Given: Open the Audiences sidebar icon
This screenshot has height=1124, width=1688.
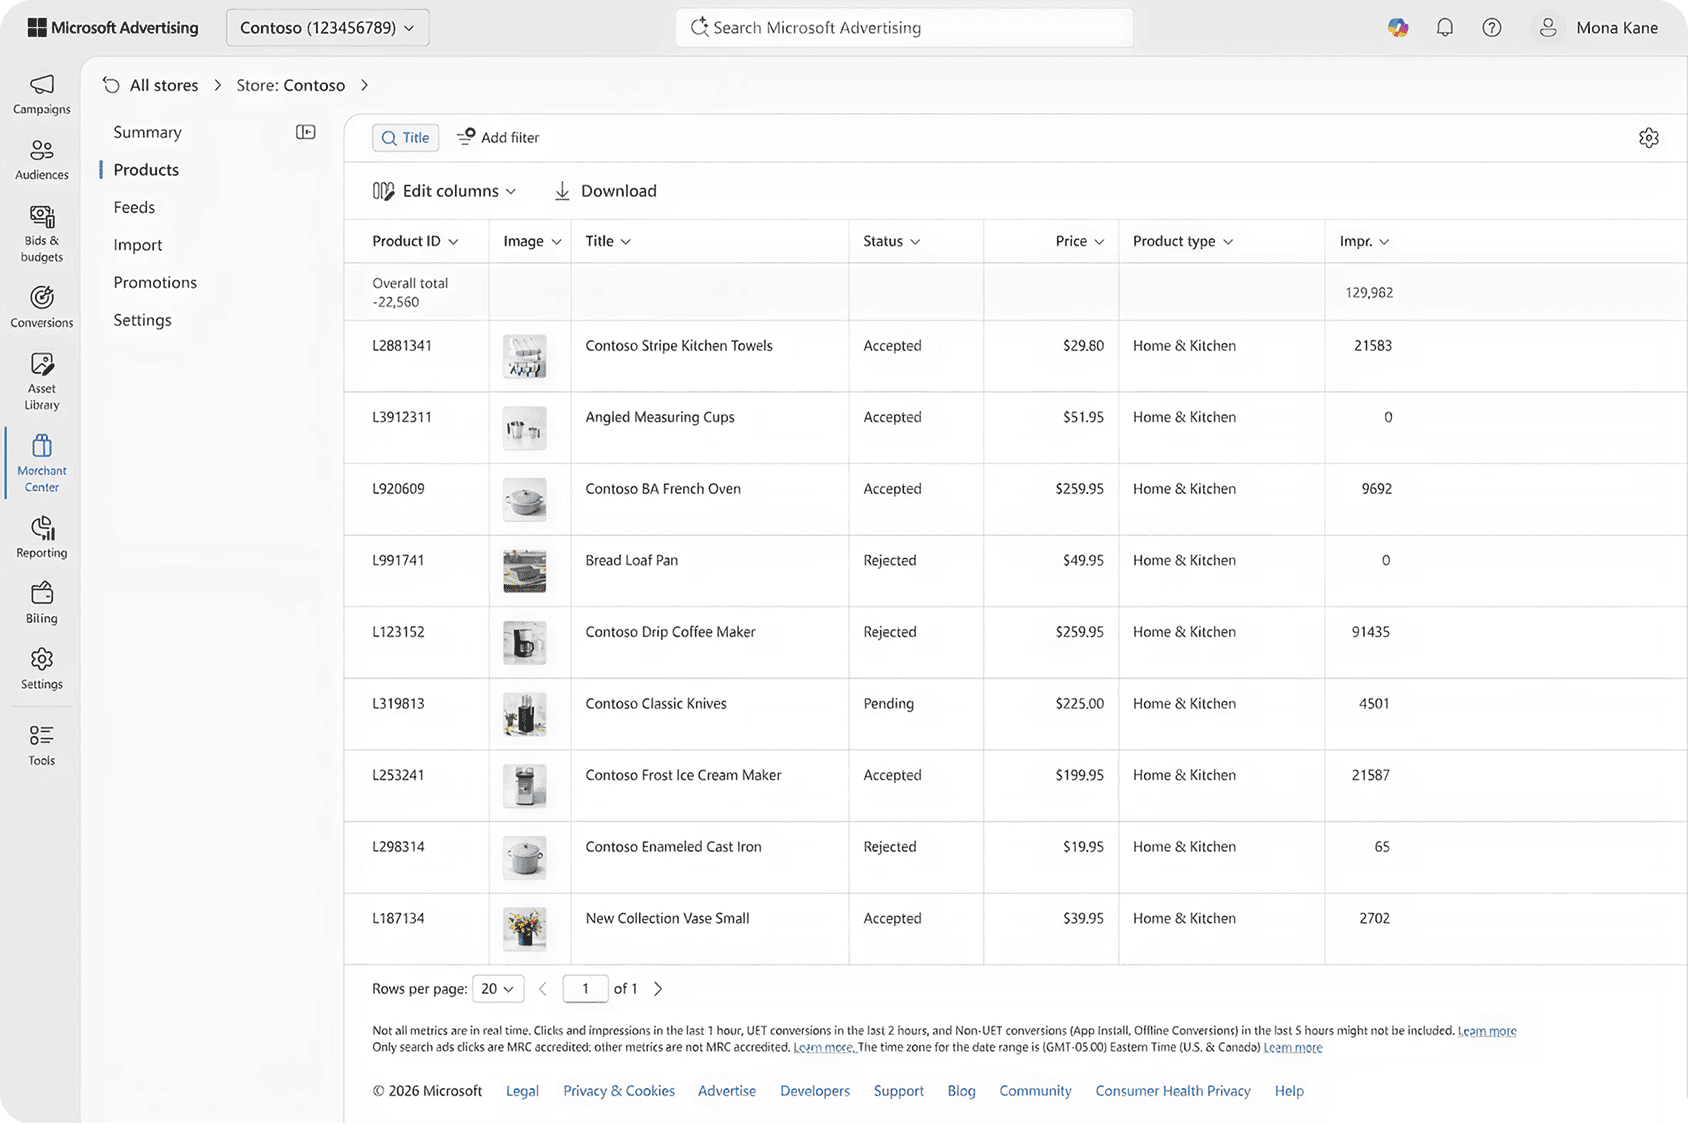Looking at the screenshot, I should [x=41, y=160].
